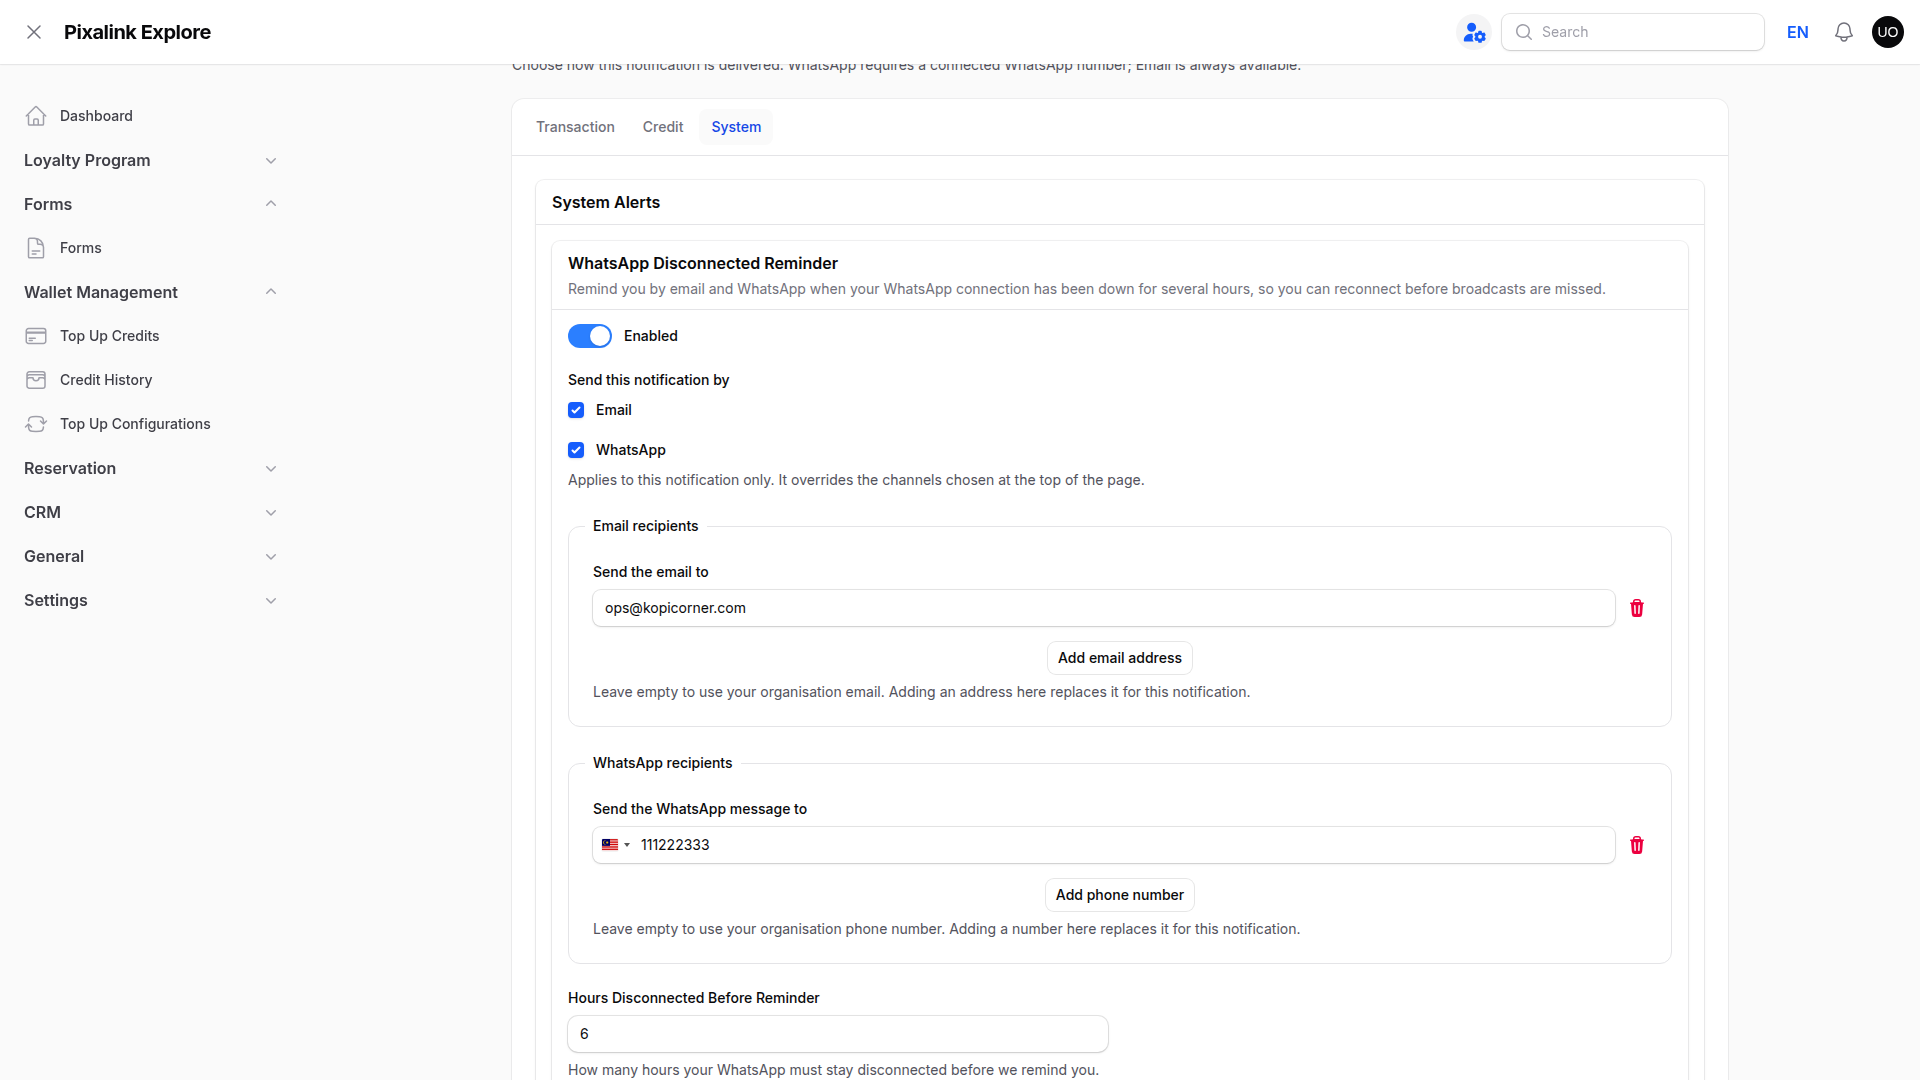Open the UO profile avatar
Viewport: 1920px width, 1080px height.
pyautogui.click(x=1887, y=32)
